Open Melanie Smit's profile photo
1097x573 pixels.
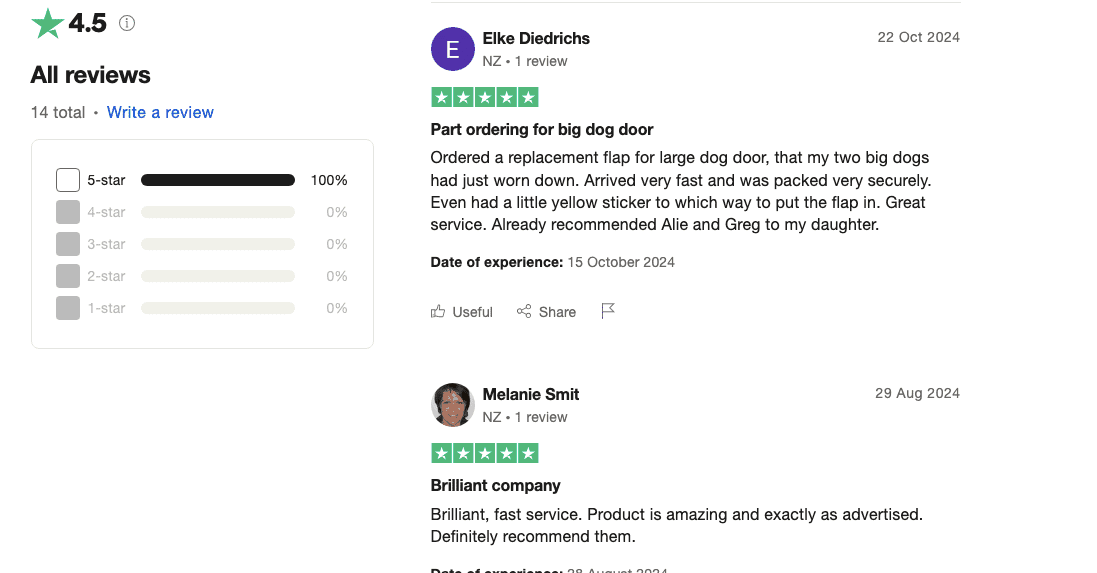pos(452,405)
